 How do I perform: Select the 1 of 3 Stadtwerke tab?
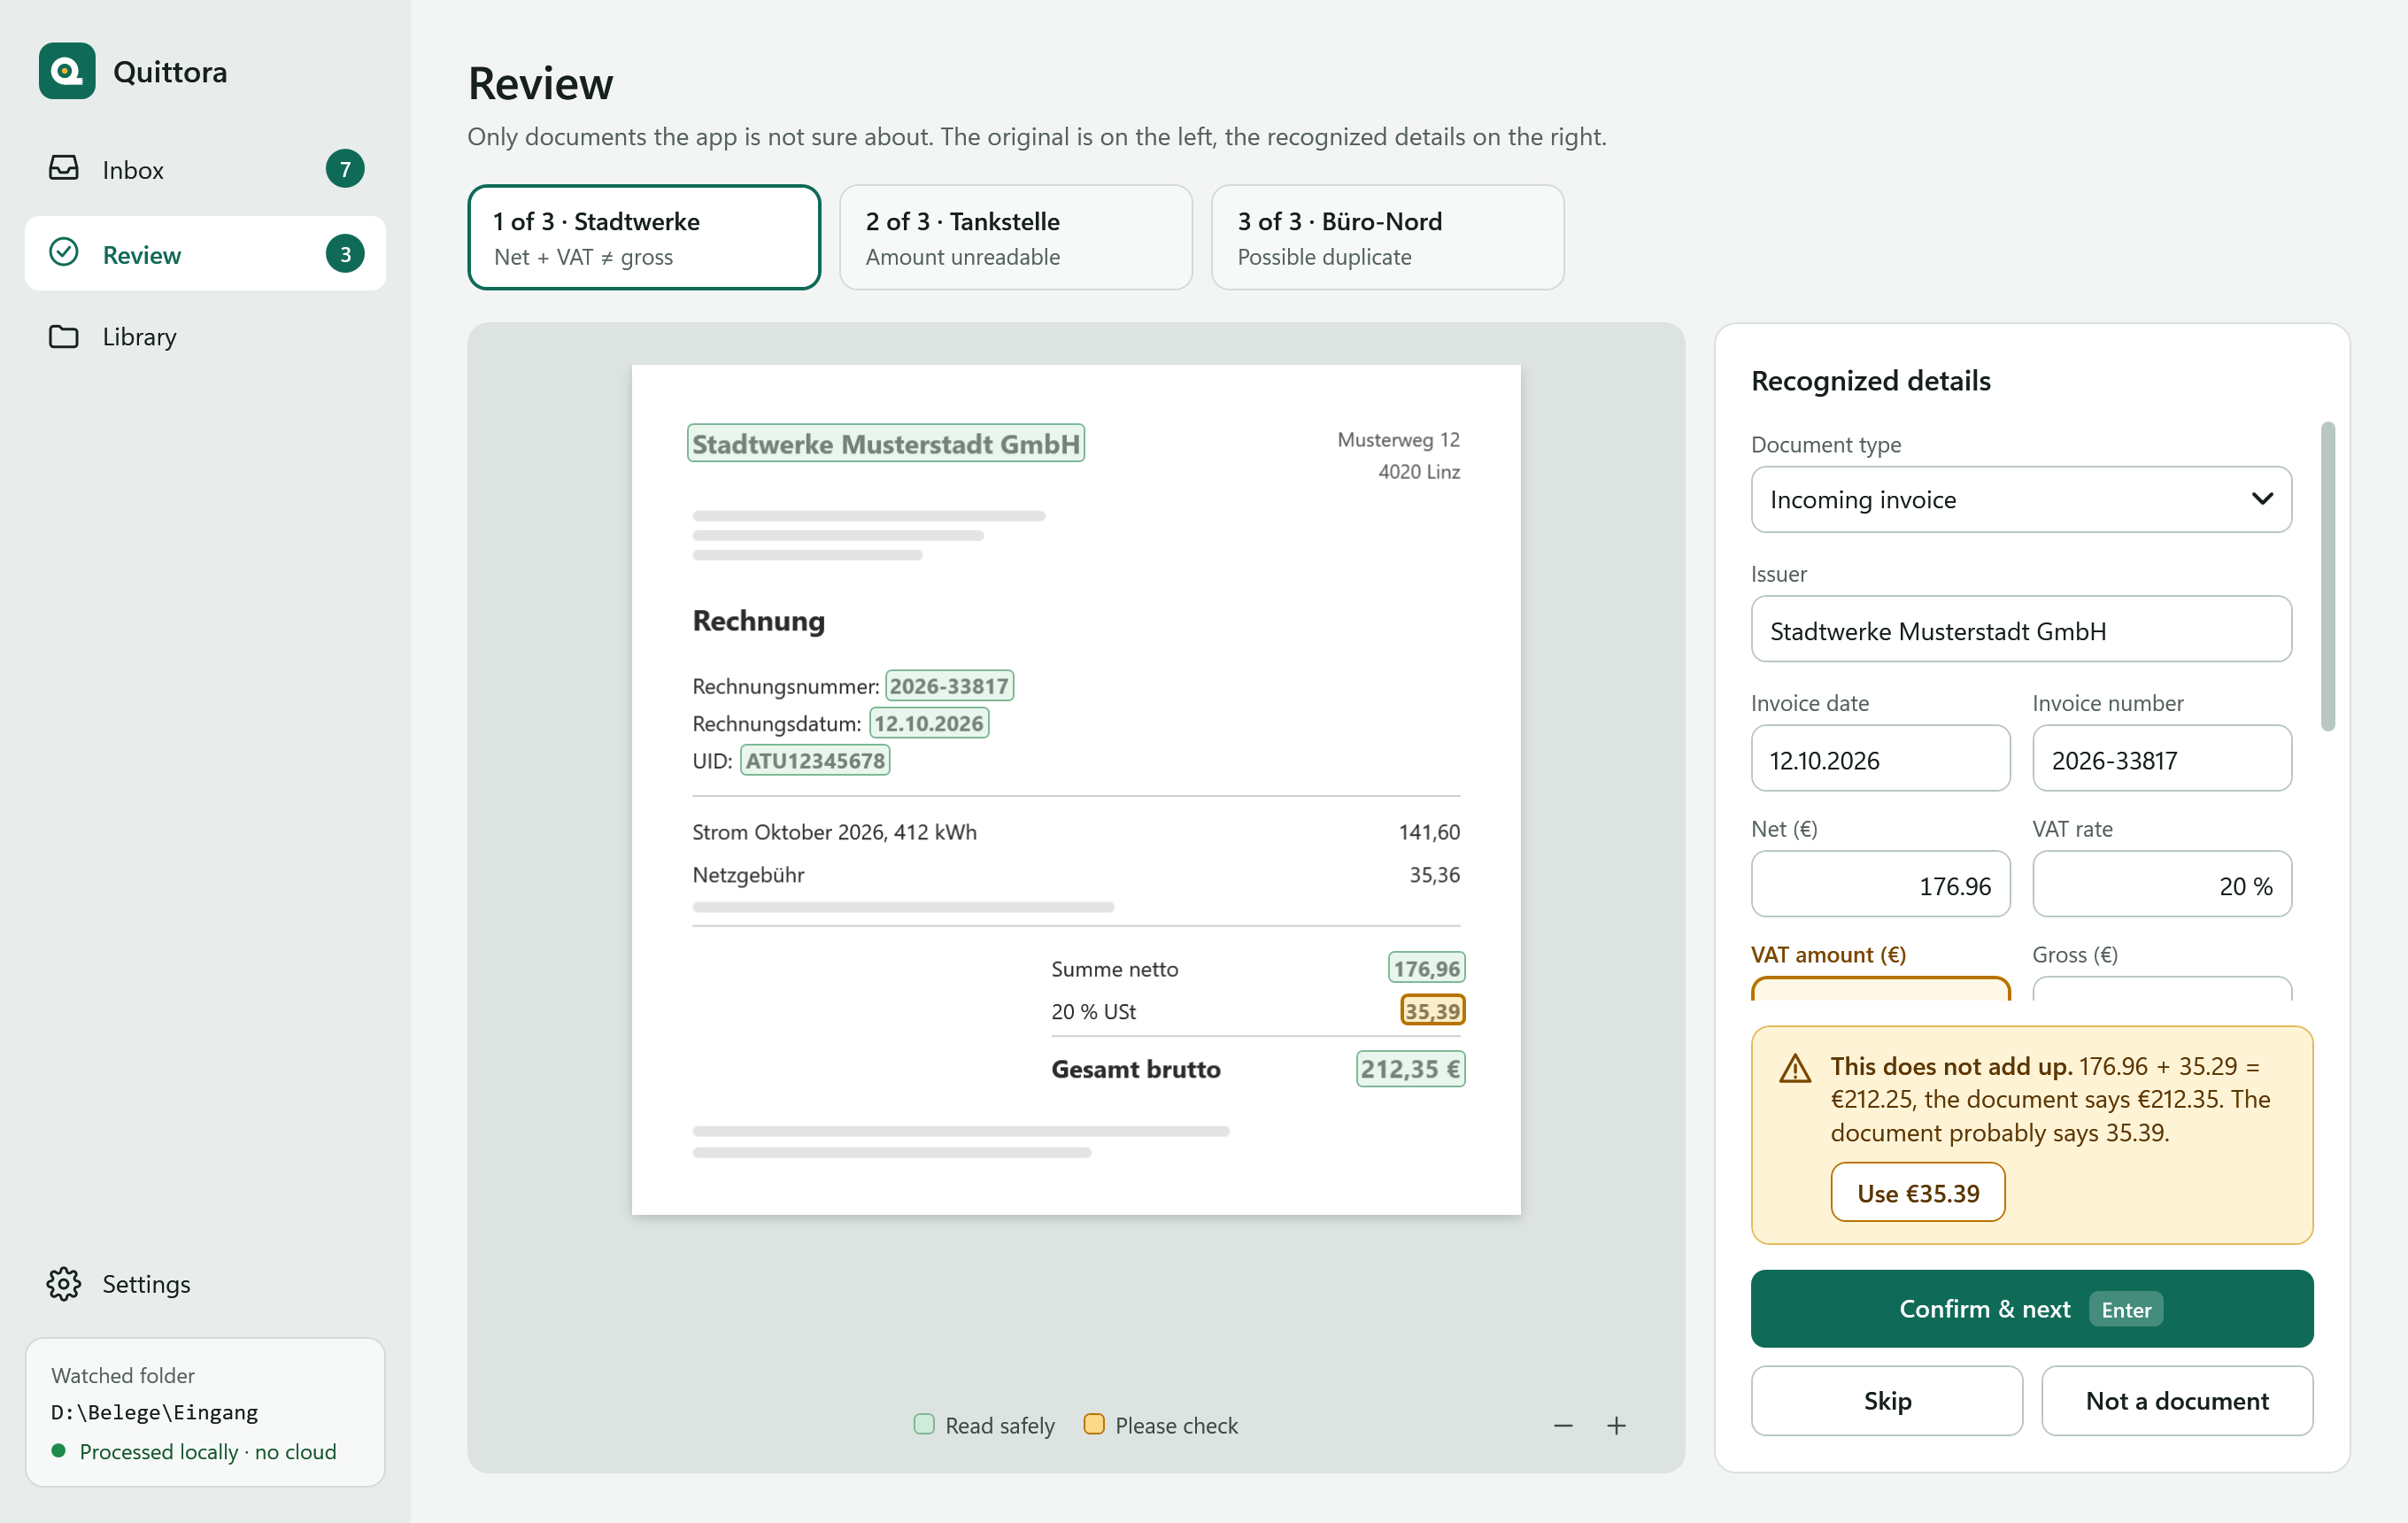644,237
